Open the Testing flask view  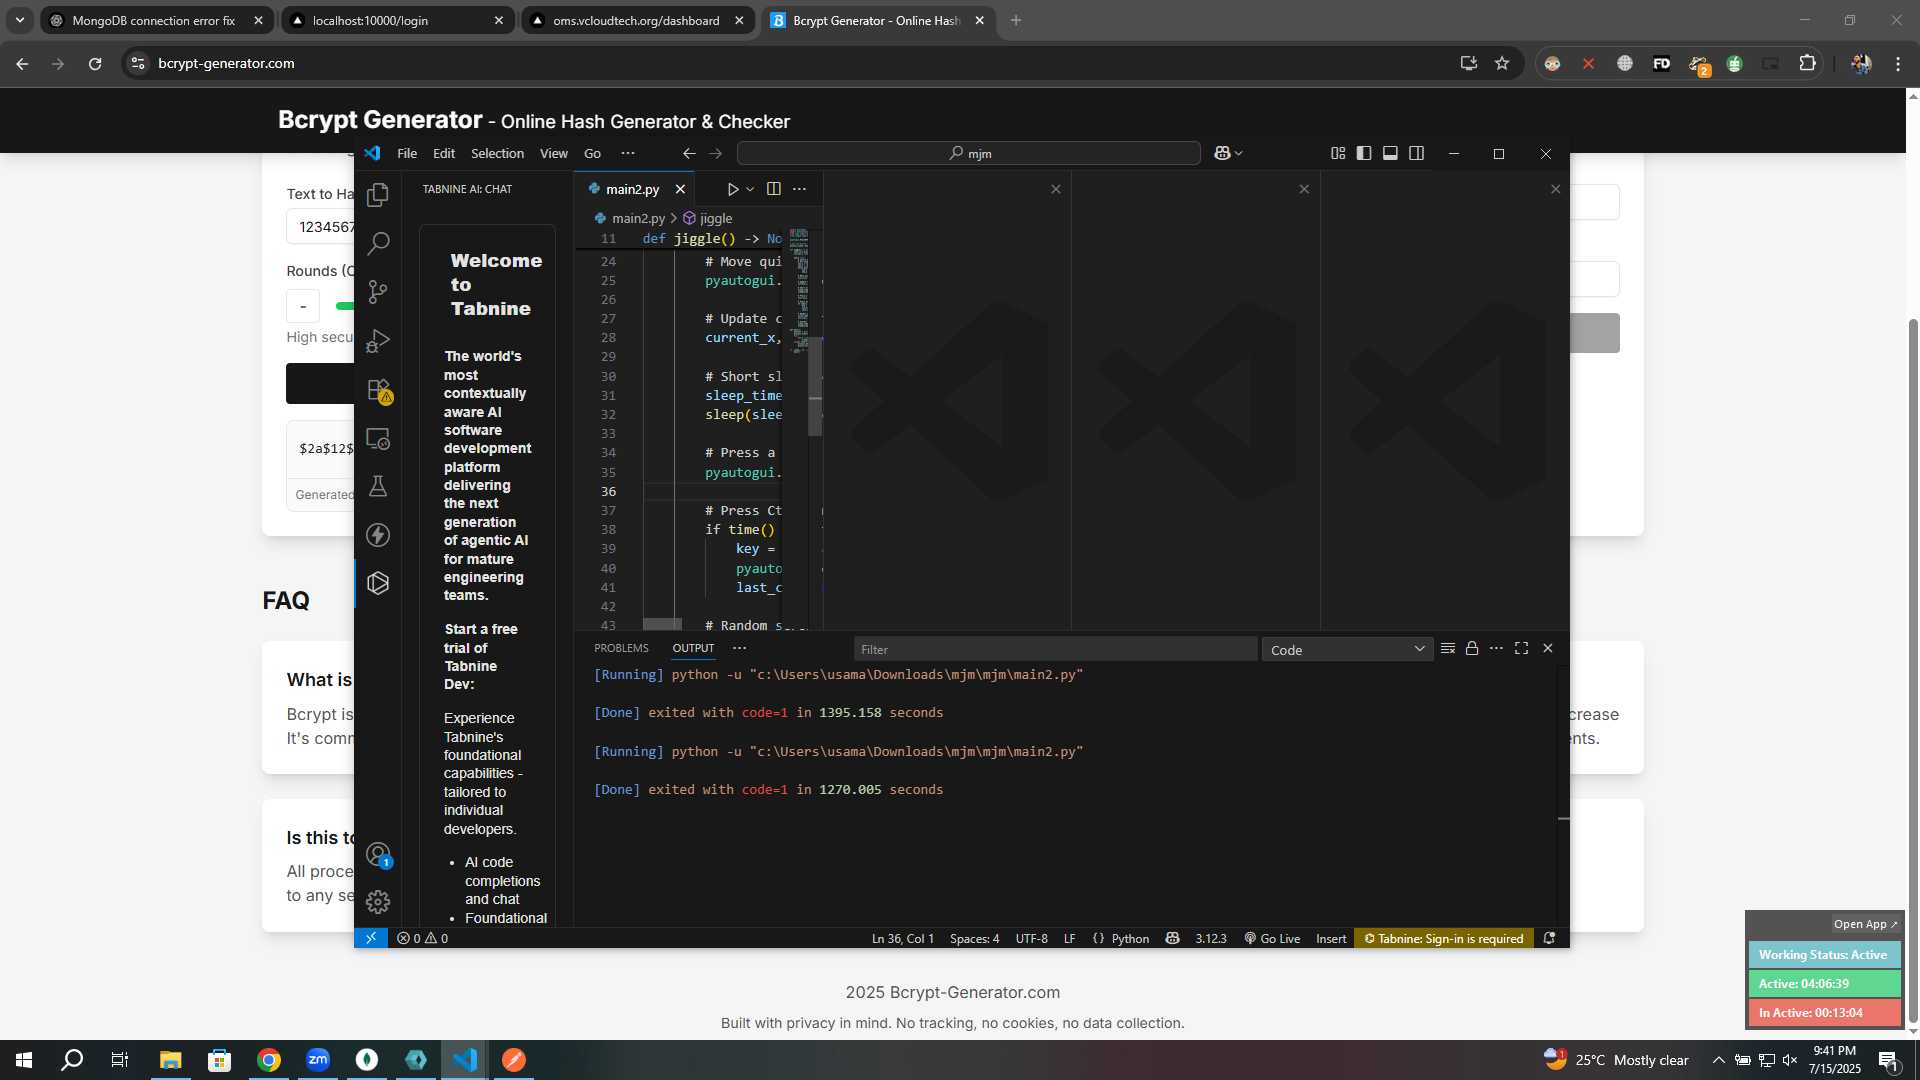click(x=378, y=486)
